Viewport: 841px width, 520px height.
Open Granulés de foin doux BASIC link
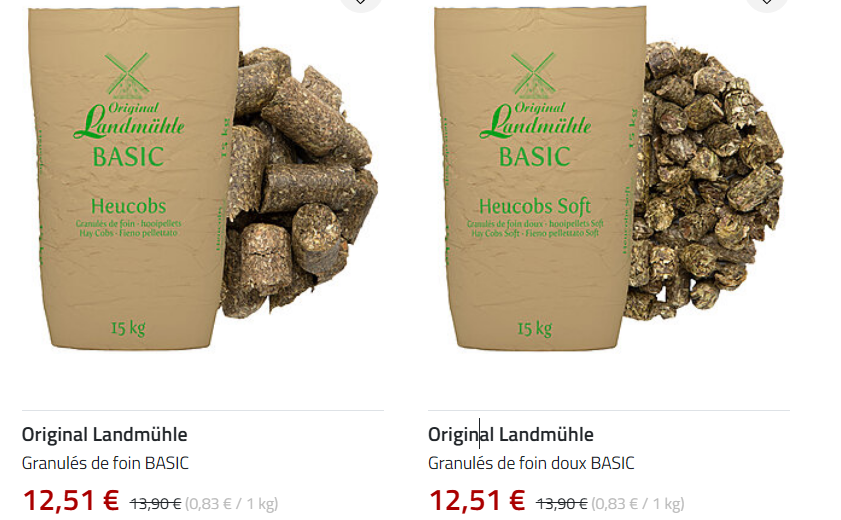point(531,463)
